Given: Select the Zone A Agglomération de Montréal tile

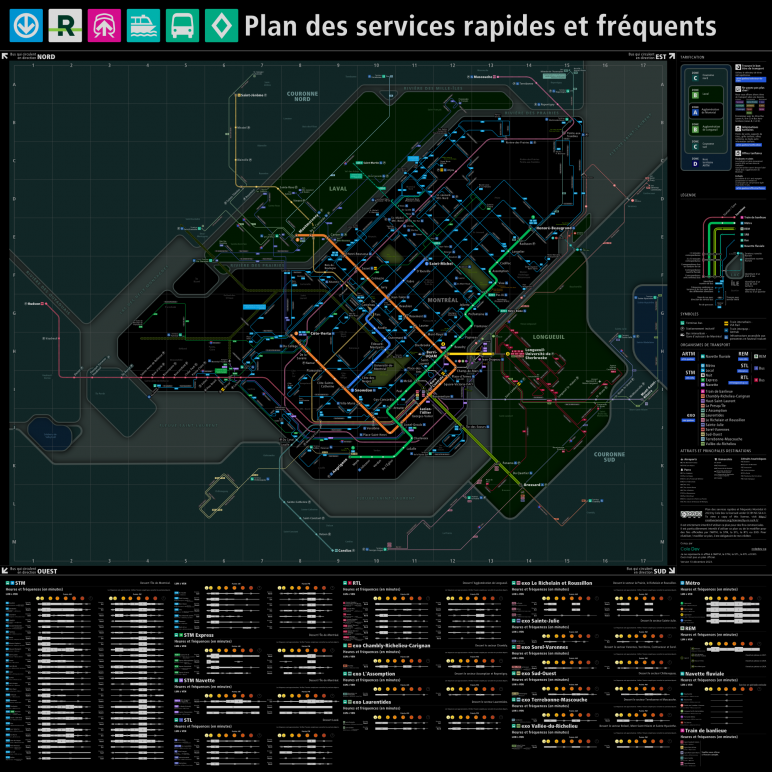Looking at the screenshot, I should coord(697,112).
